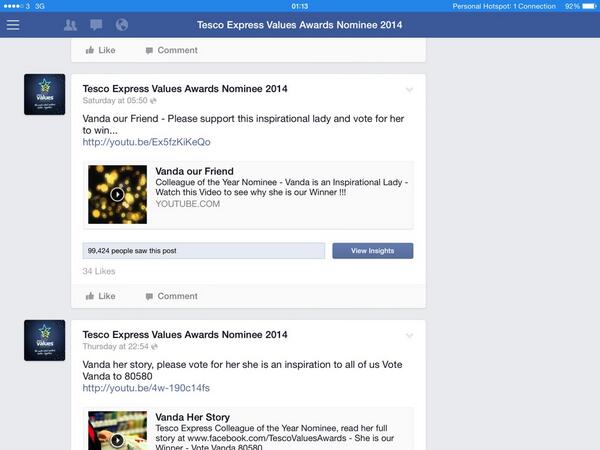Comment on the partially visible top post
The image size is (600, 450).
coord(171,50)
